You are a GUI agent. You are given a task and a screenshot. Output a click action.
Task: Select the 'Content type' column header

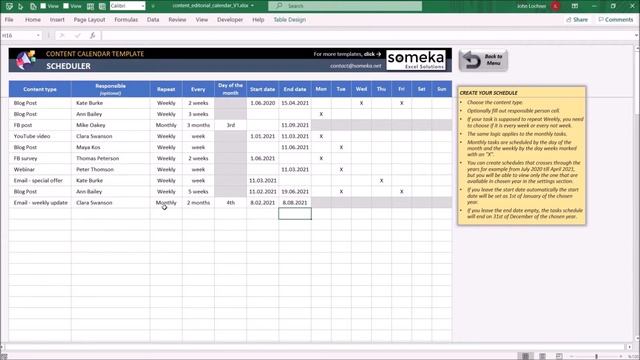tap(40, 89)
